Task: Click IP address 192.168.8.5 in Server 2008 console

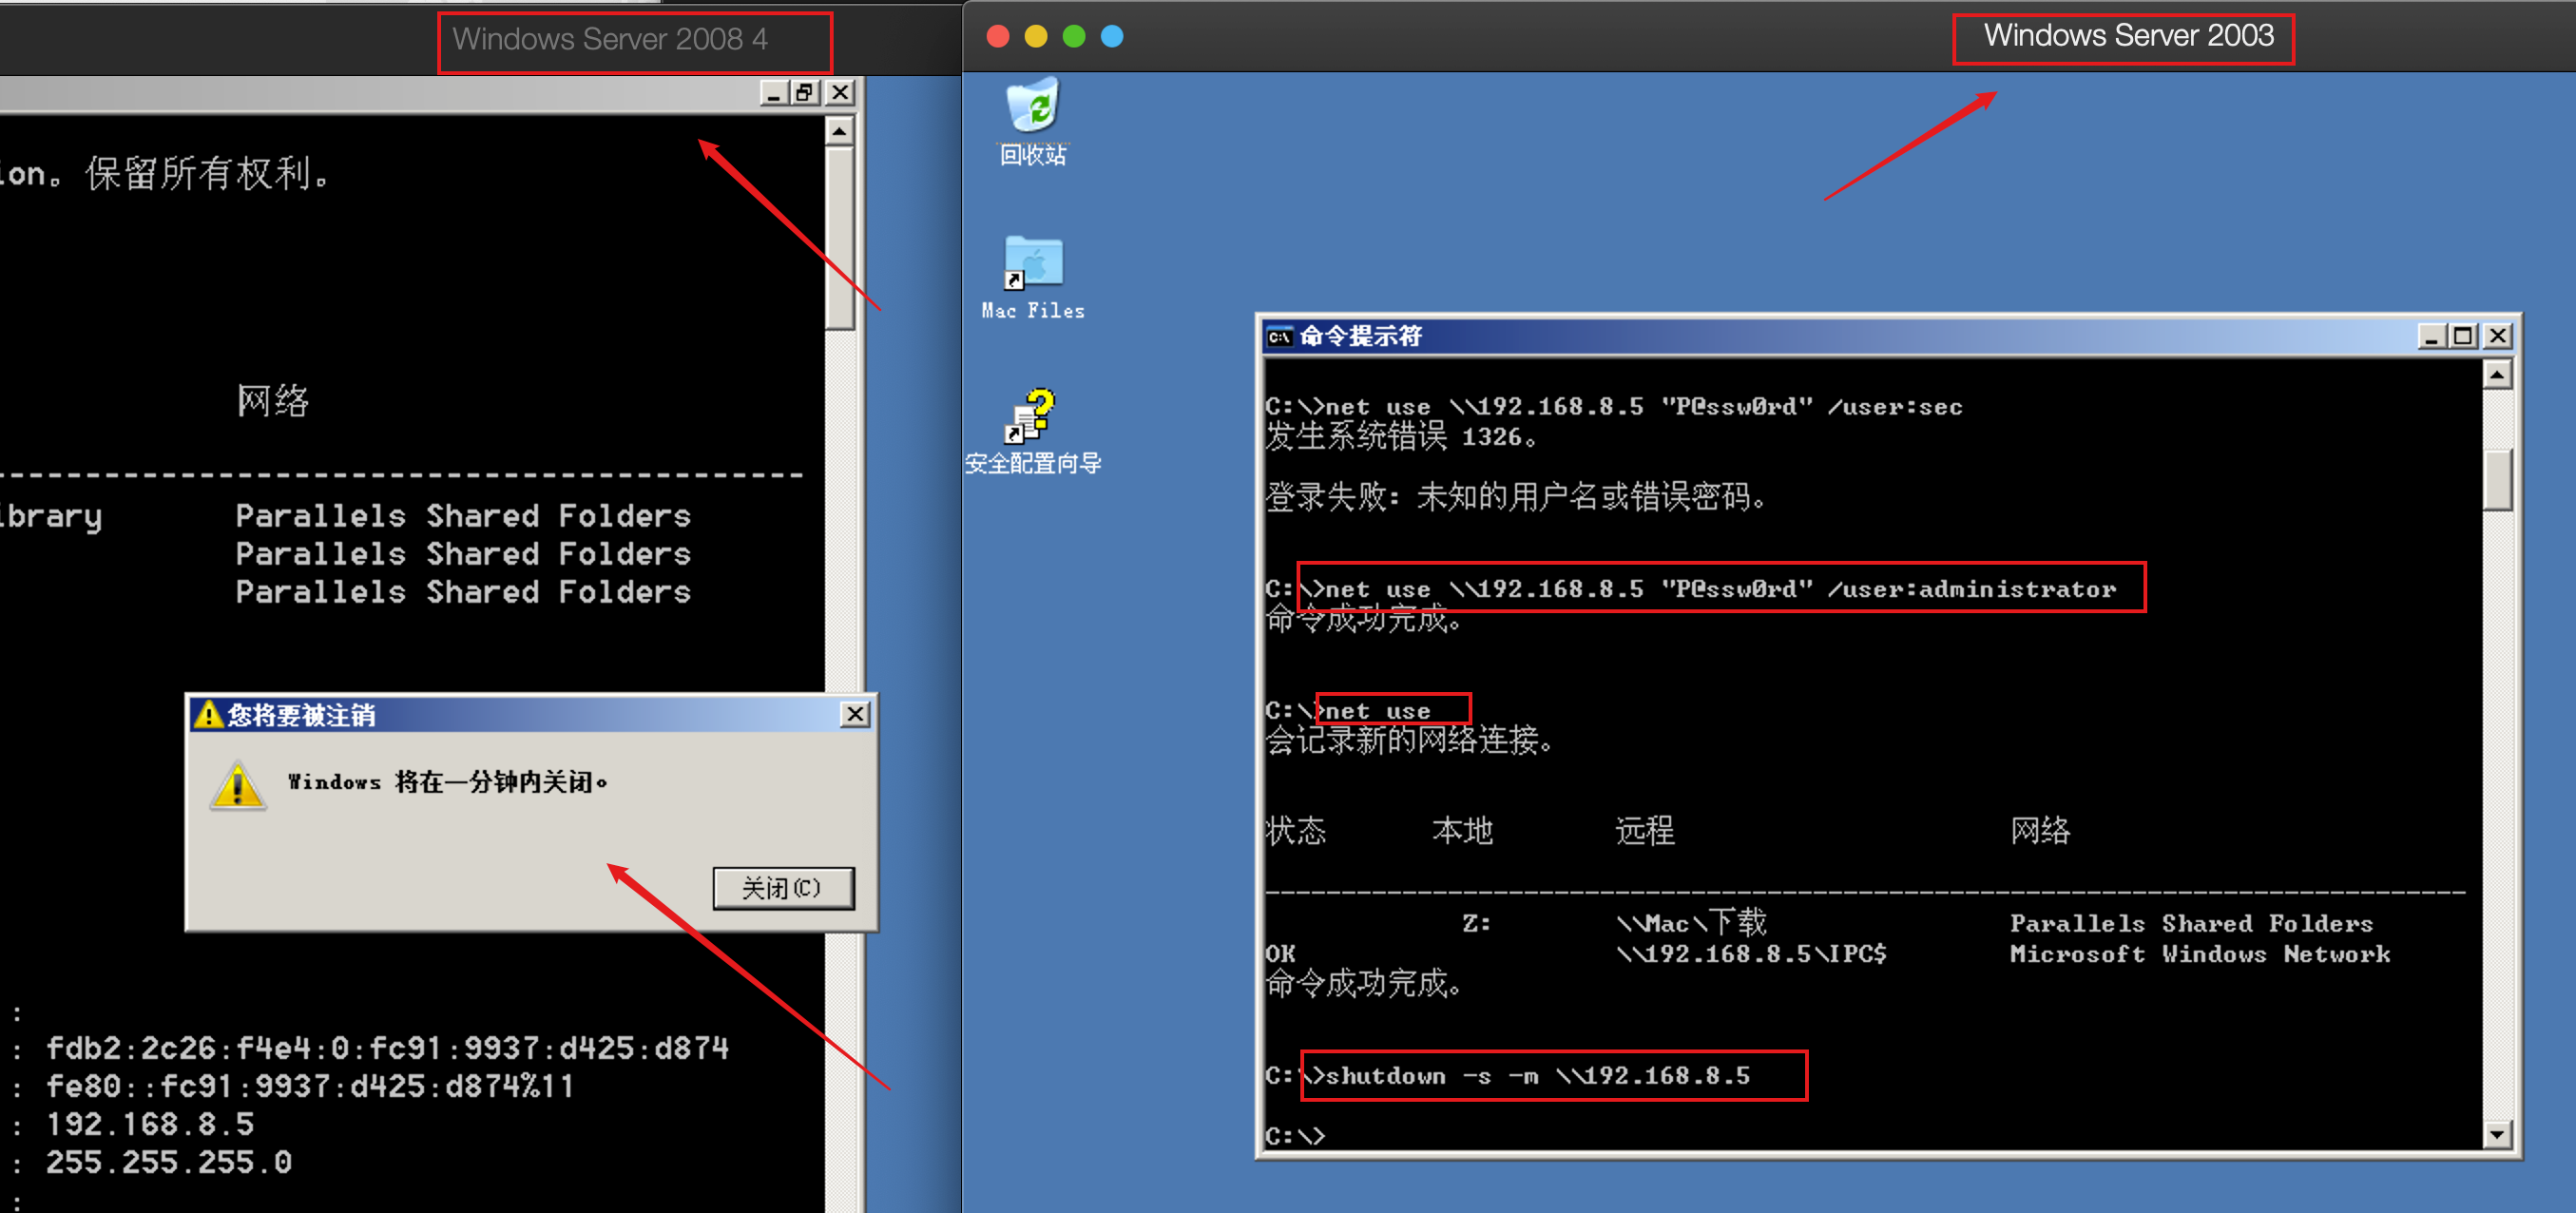Action: pos(150,1124)
